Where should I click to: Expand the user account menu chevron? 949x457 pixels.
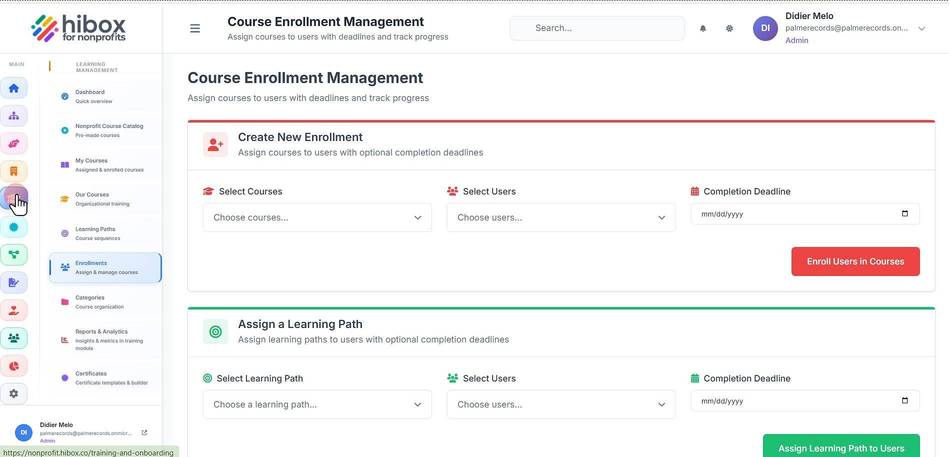pyautogui.click(x=922, y=28)
